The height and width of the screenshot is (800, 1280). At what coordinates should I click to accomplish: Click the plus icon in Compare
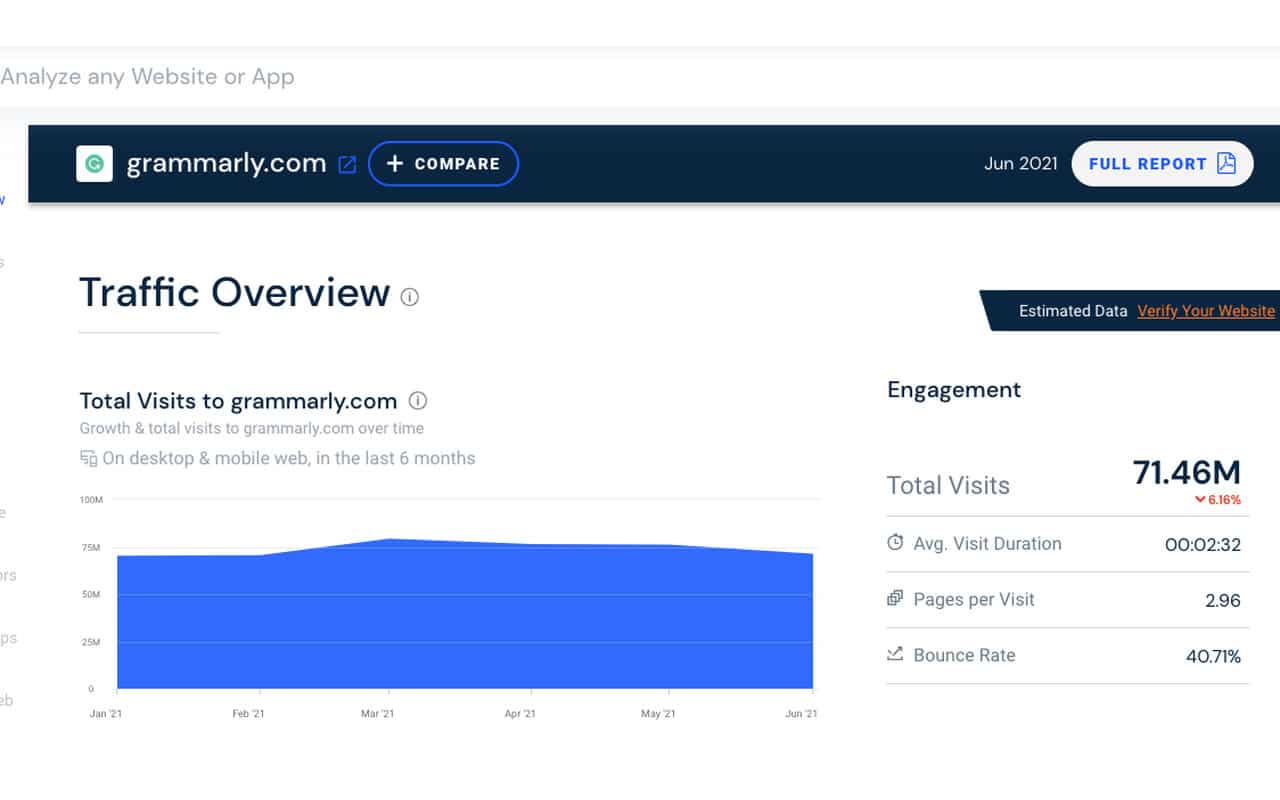[x=395, y=164]
